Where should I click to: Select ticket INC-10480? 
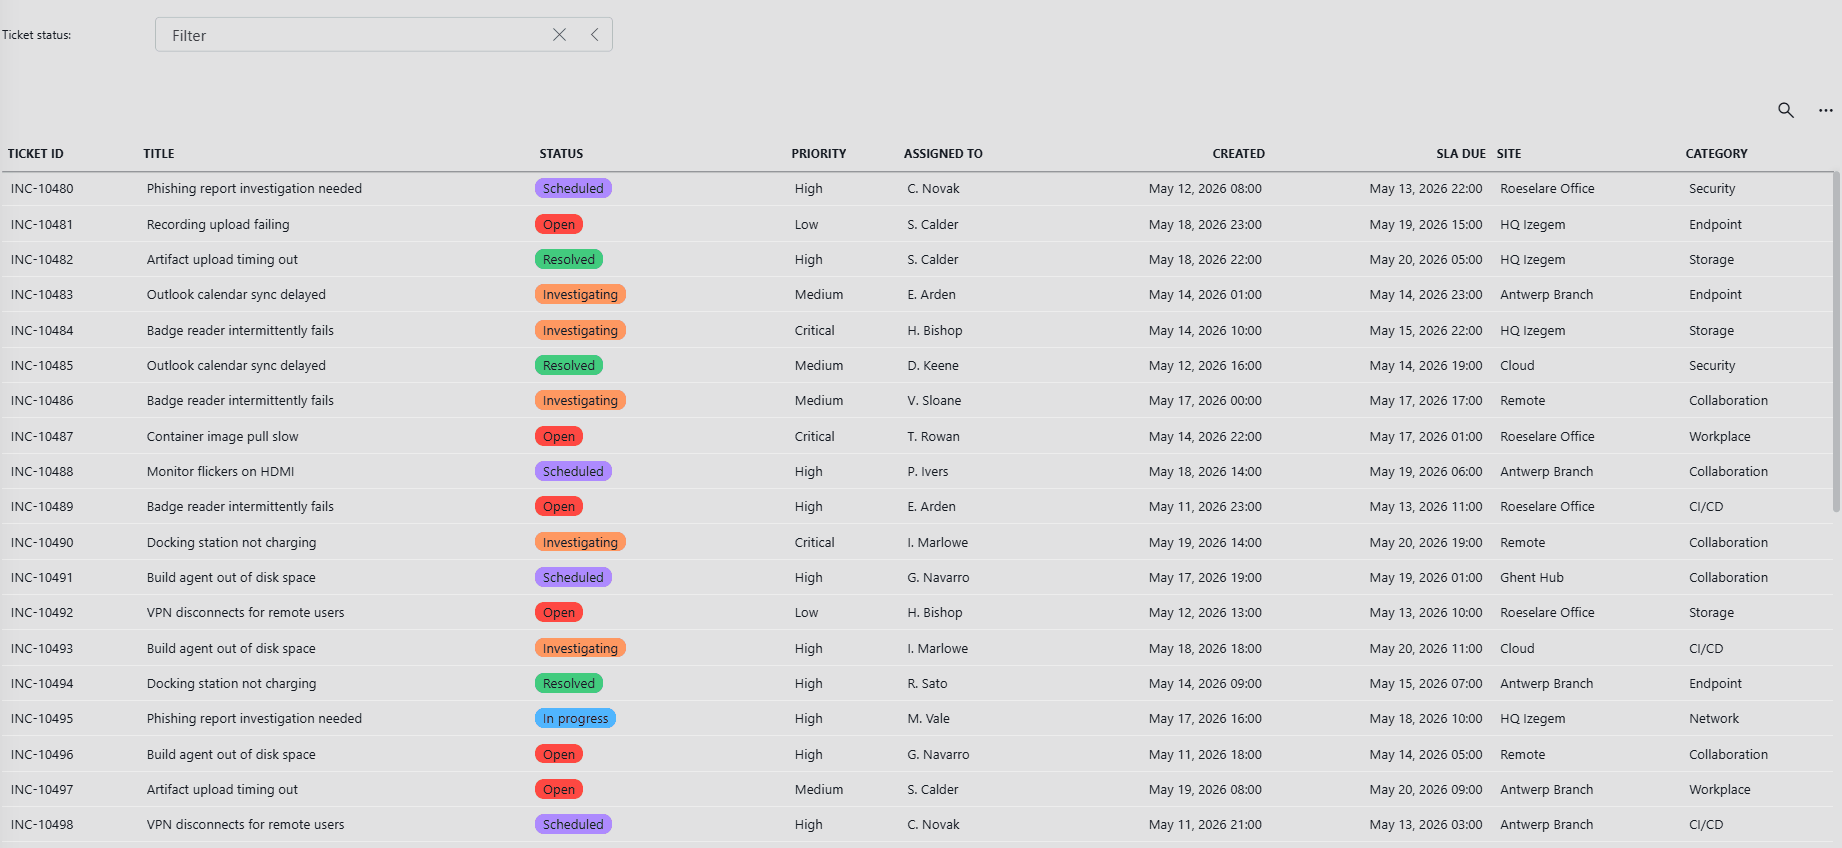coord(42,189)
